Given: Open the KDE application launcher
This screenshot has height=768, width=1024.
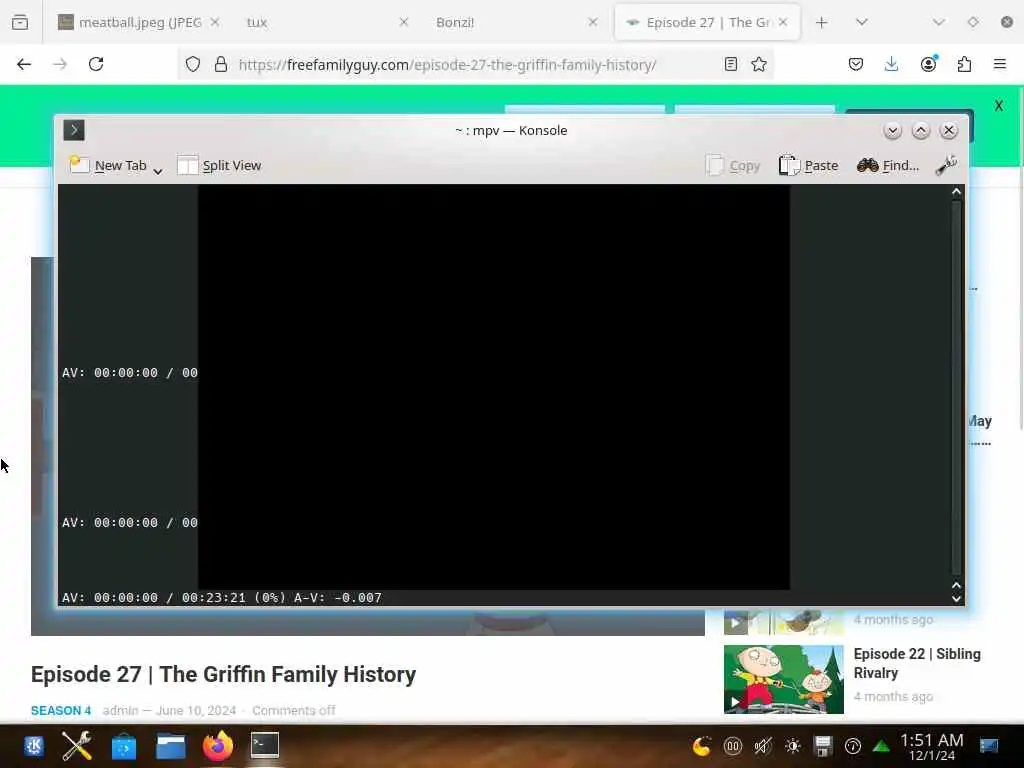Looking at the screenshot, I should click(x=34, y=745).
